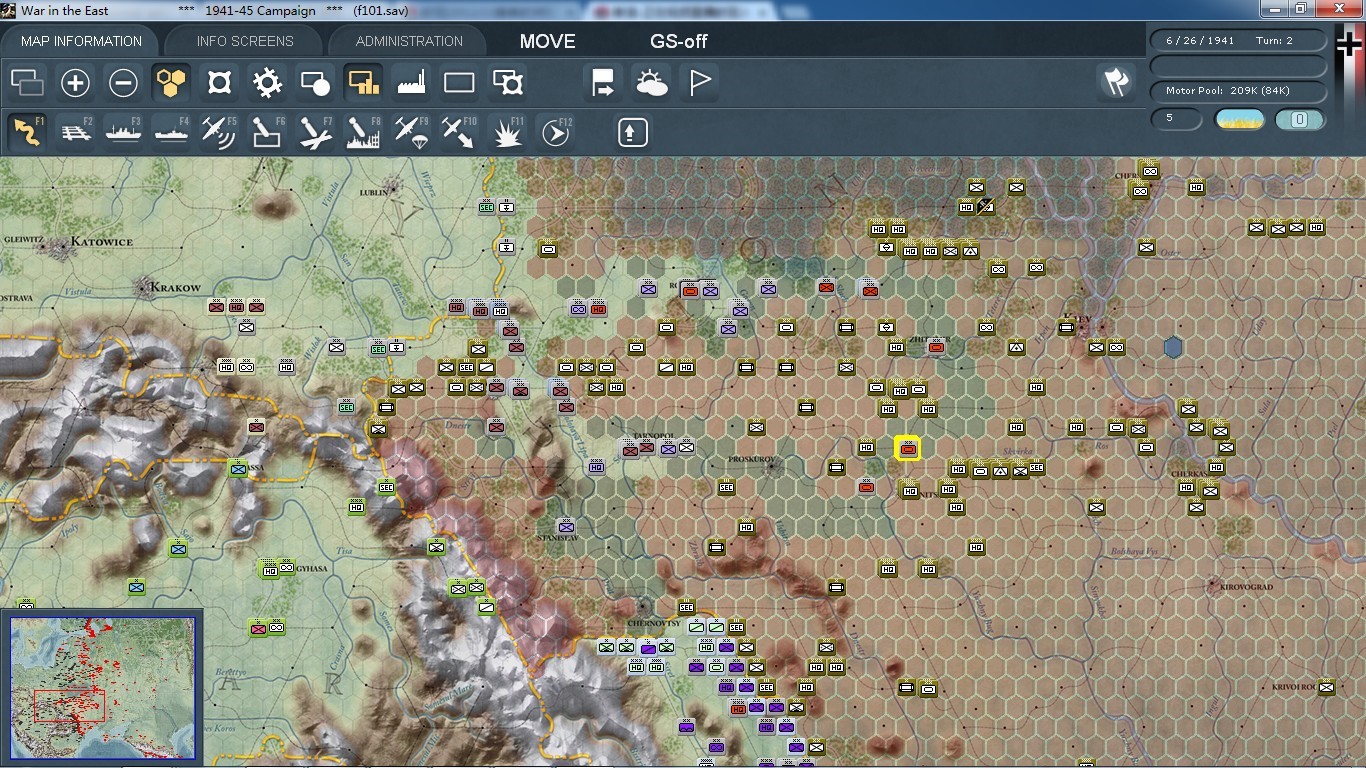Open the INFO SCREENS tab

coord(245,41)
